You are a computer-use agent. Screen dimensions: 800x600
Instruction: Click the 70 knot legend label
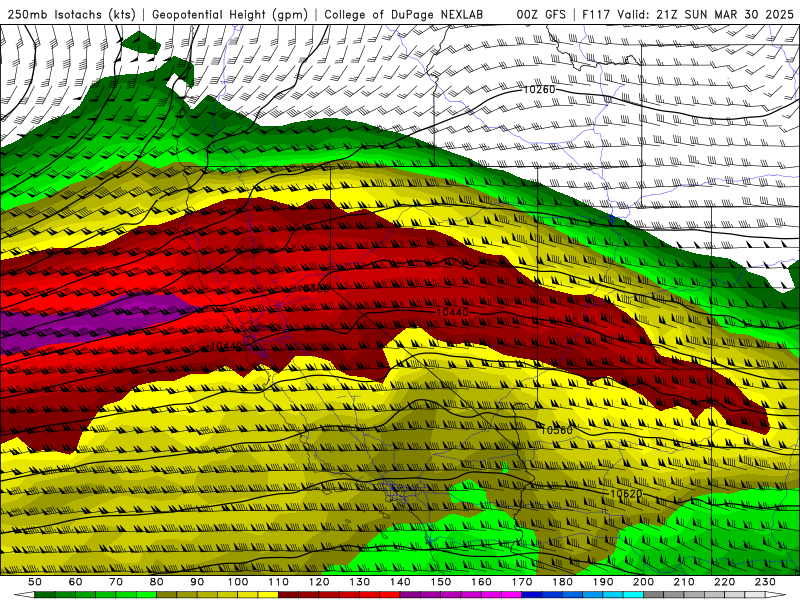[116, 582]
